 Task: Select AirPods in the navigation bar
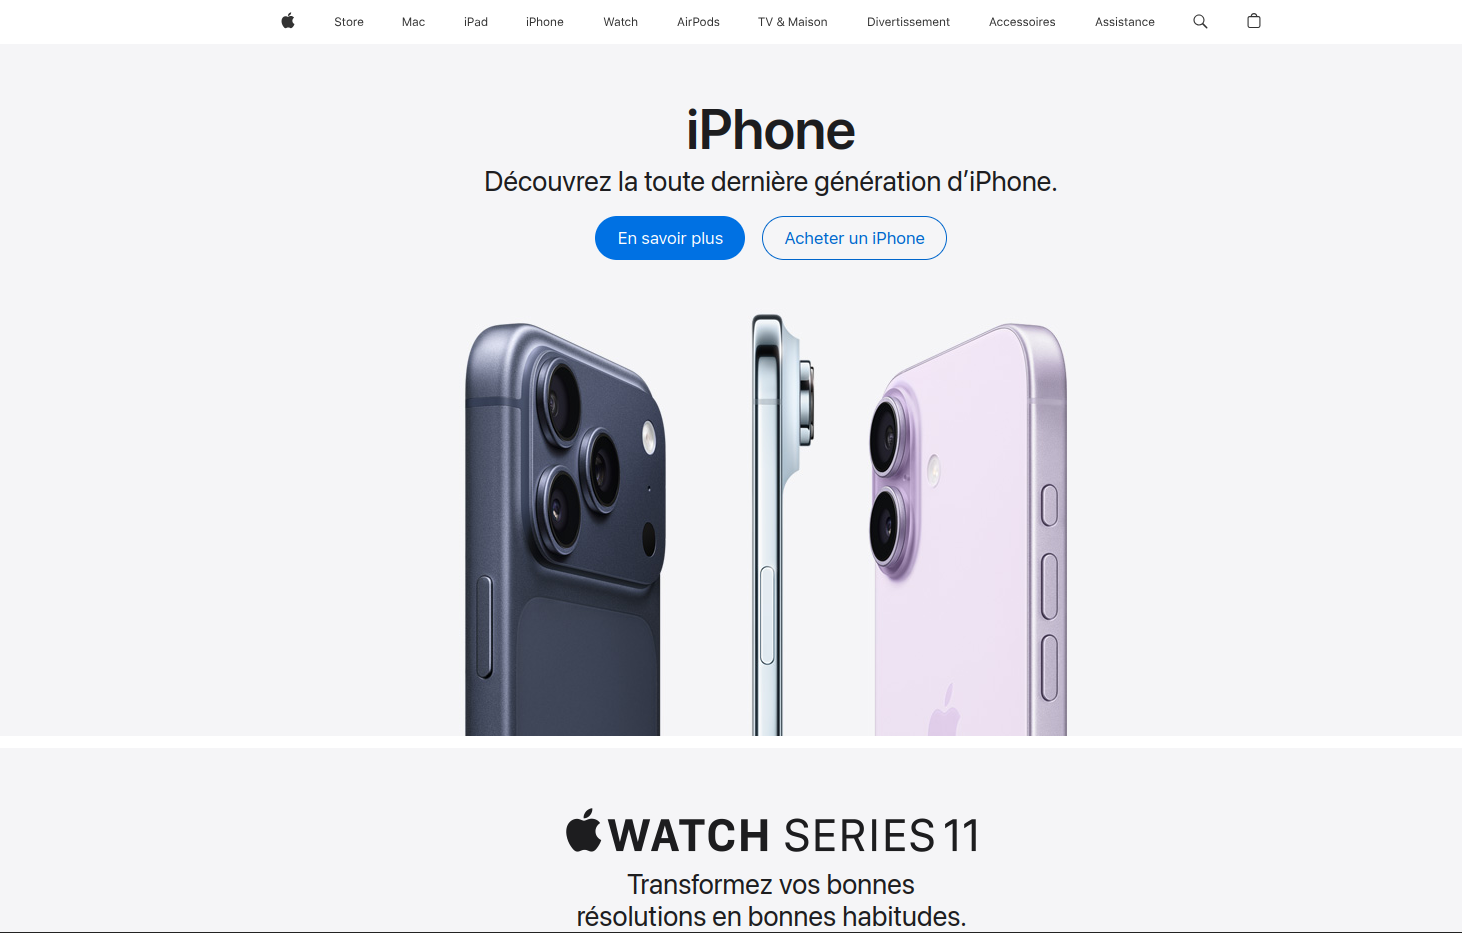click(698, 22)
